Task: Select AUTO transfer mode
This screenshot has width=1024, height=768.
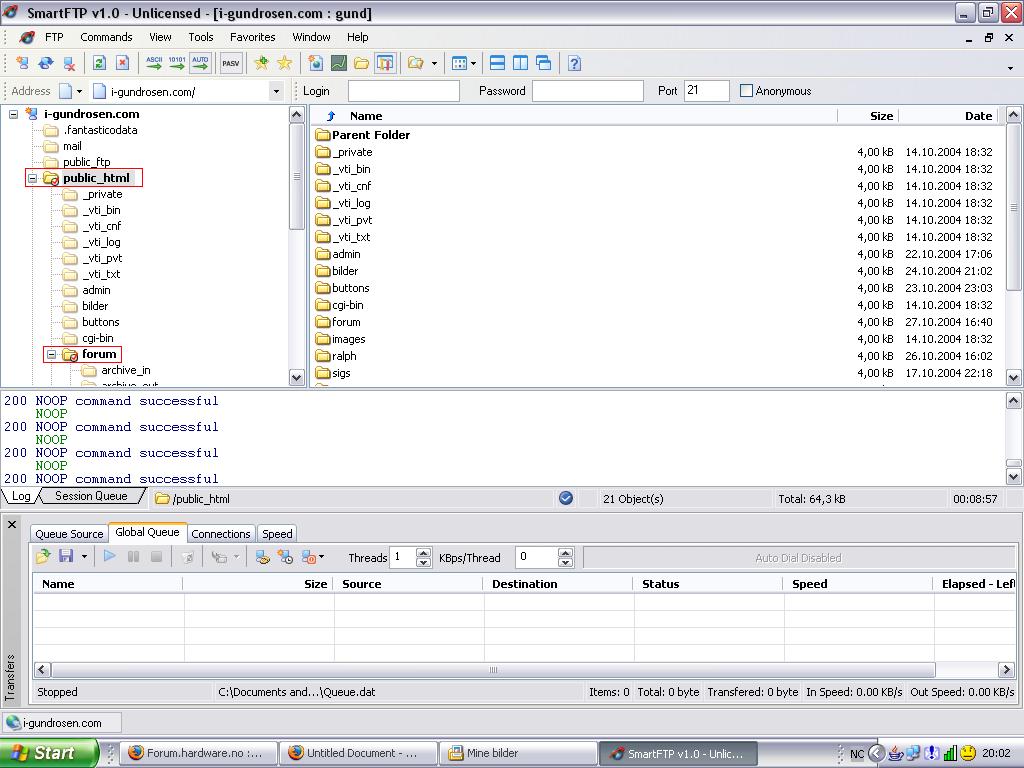Action: [200, 63]
